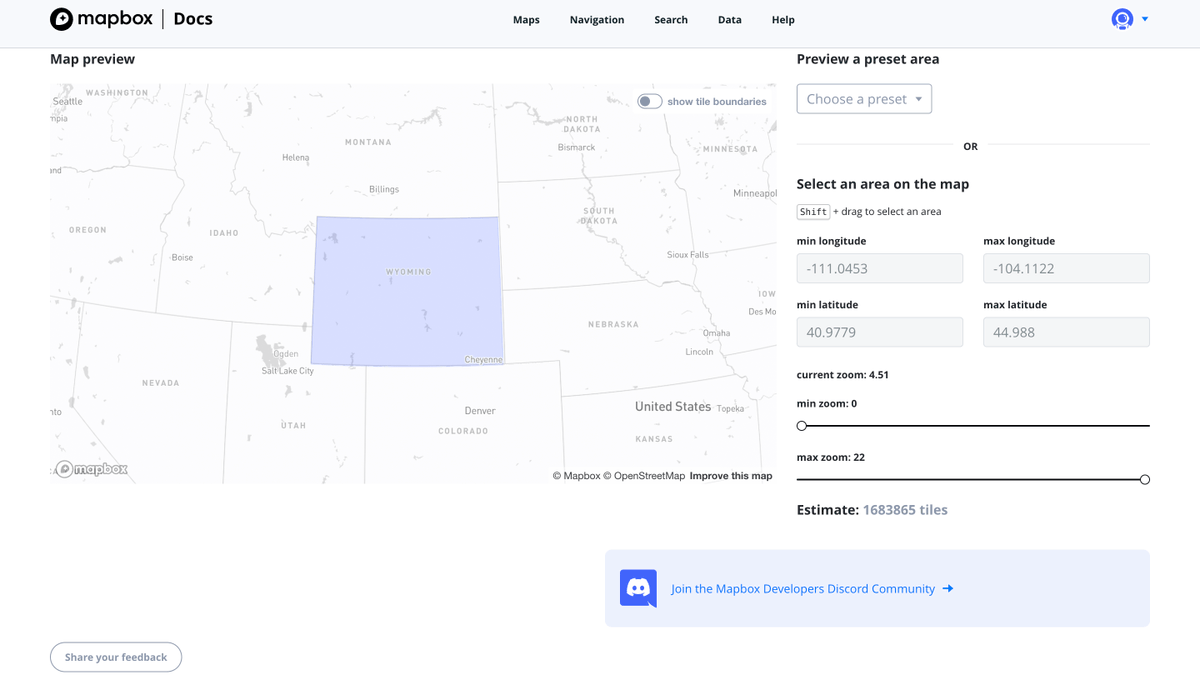Click the Helena city label
This screenshot has width=1200, height=675.
coord(296,158)
